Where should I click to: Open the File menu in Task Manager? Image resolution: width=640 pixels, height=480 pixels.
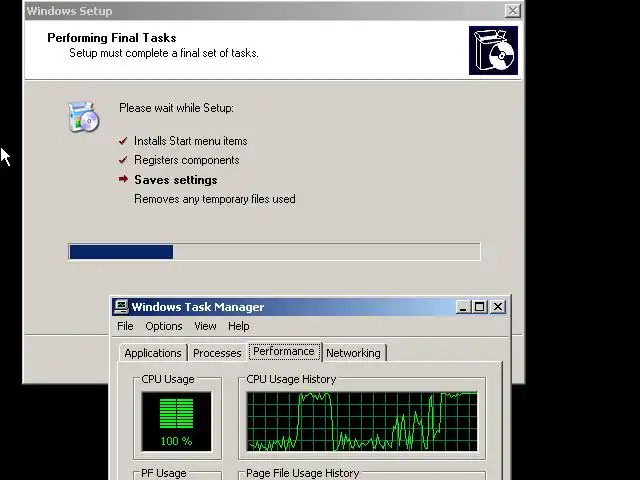coord(125,326)
